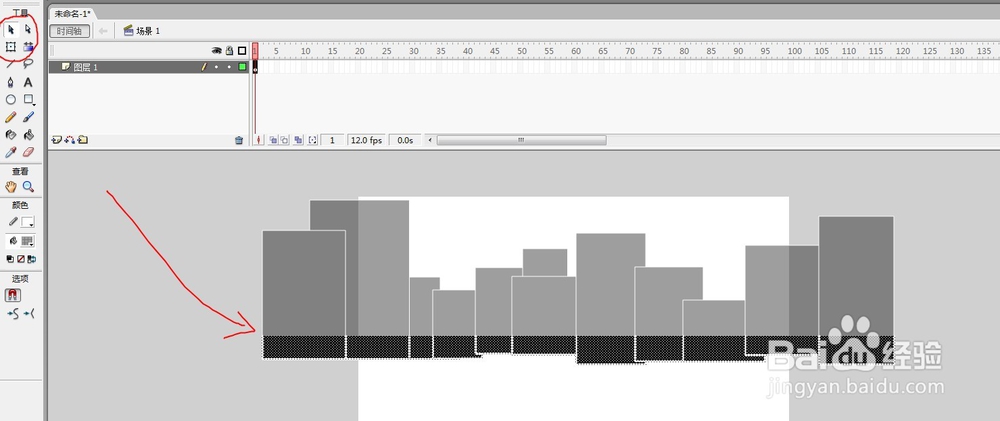Toggle outline view for 图层 1
This screenshot has height=421, width=1000.
click(242, 66)
